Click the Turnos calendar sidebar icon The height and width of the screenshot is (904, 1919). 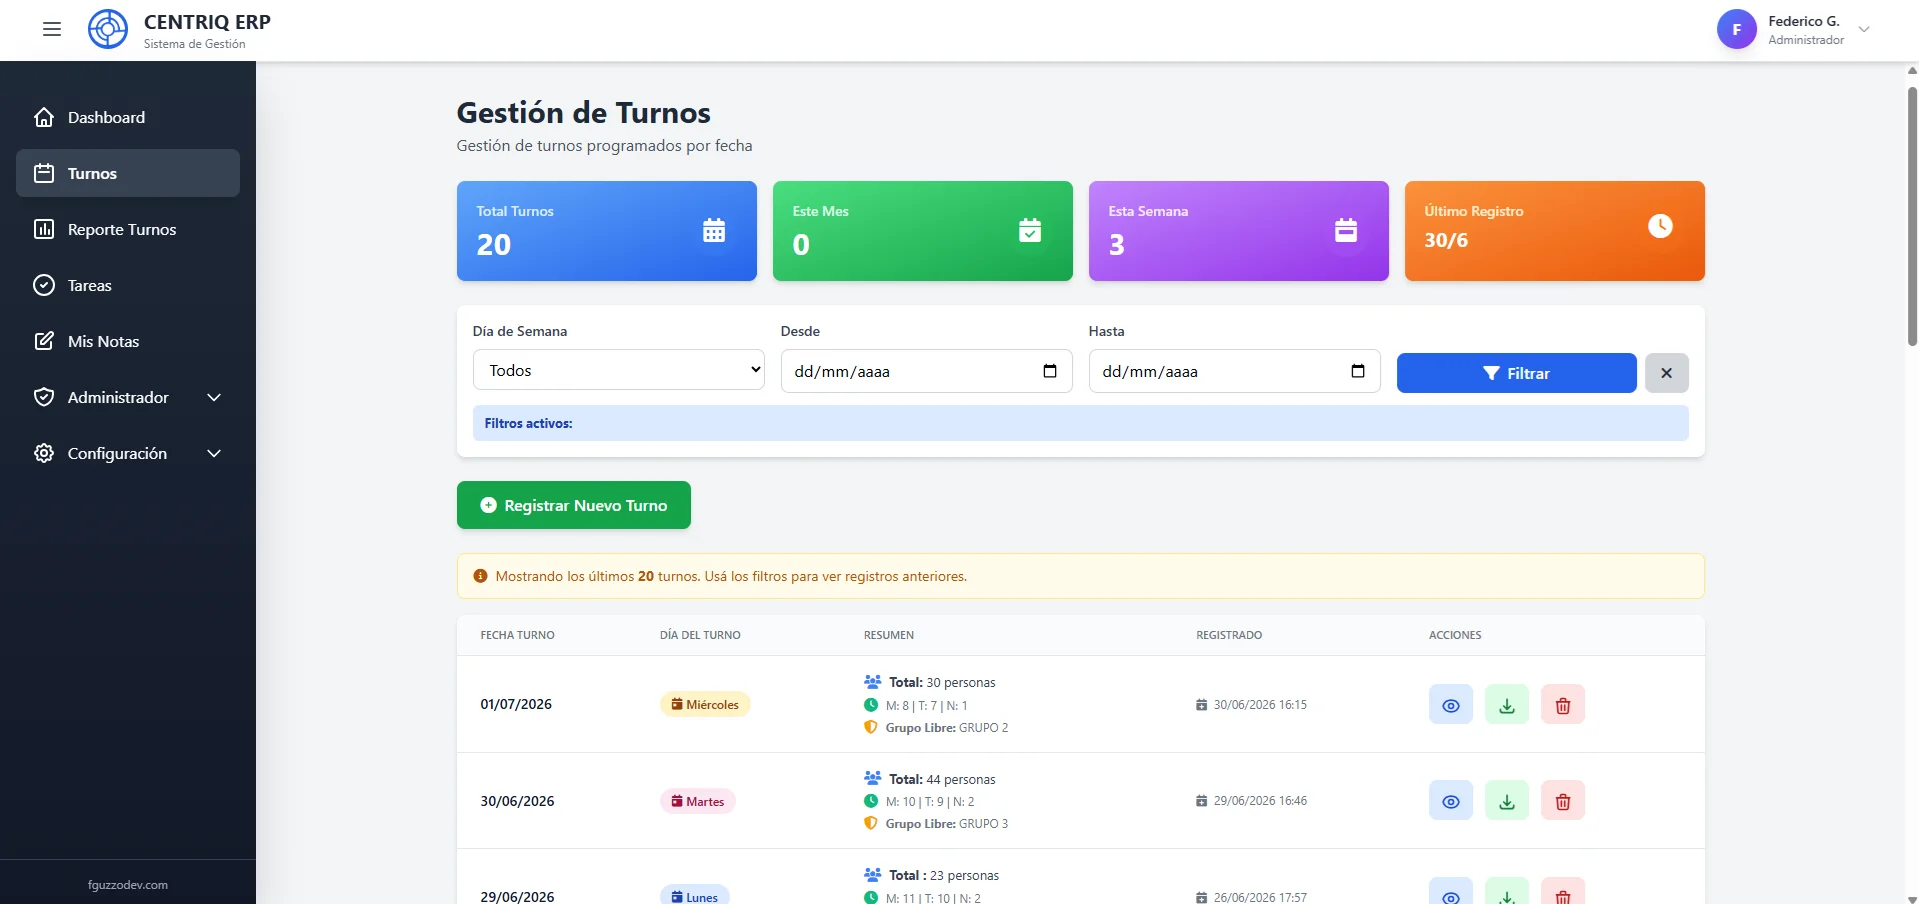point(44,173)
